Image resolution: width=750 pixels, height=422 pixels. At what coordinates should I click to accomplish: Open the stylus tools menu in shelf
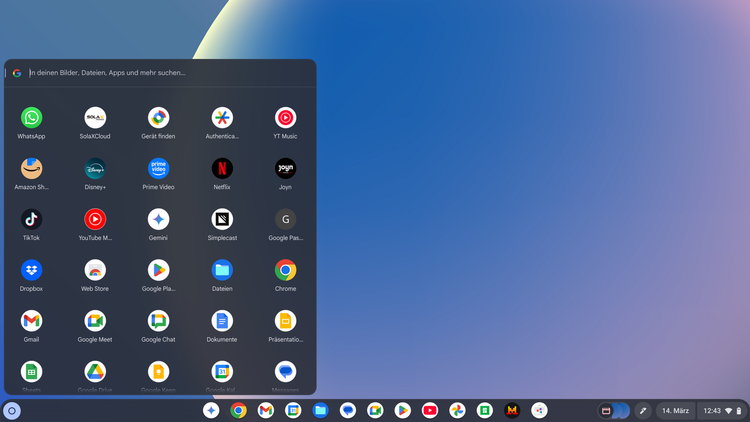coord(643,410)
